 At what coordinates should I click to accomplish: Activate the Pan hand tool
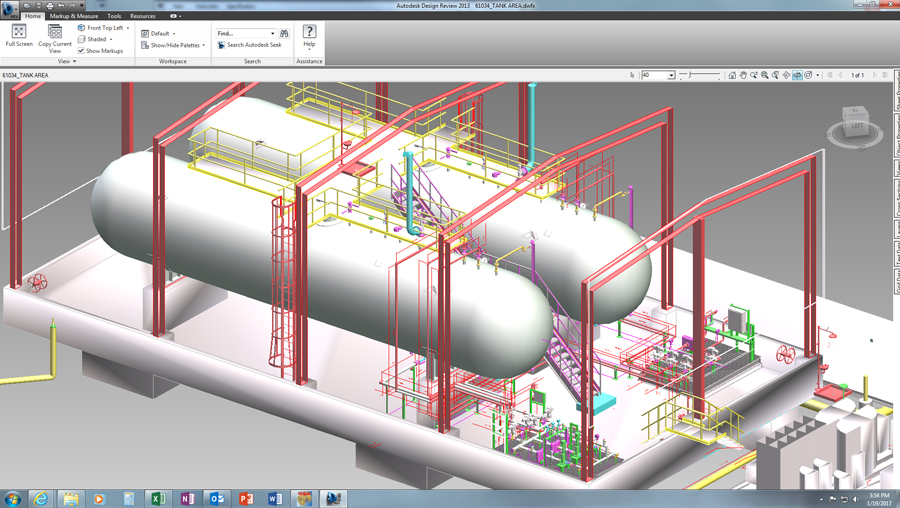point(743,75)
